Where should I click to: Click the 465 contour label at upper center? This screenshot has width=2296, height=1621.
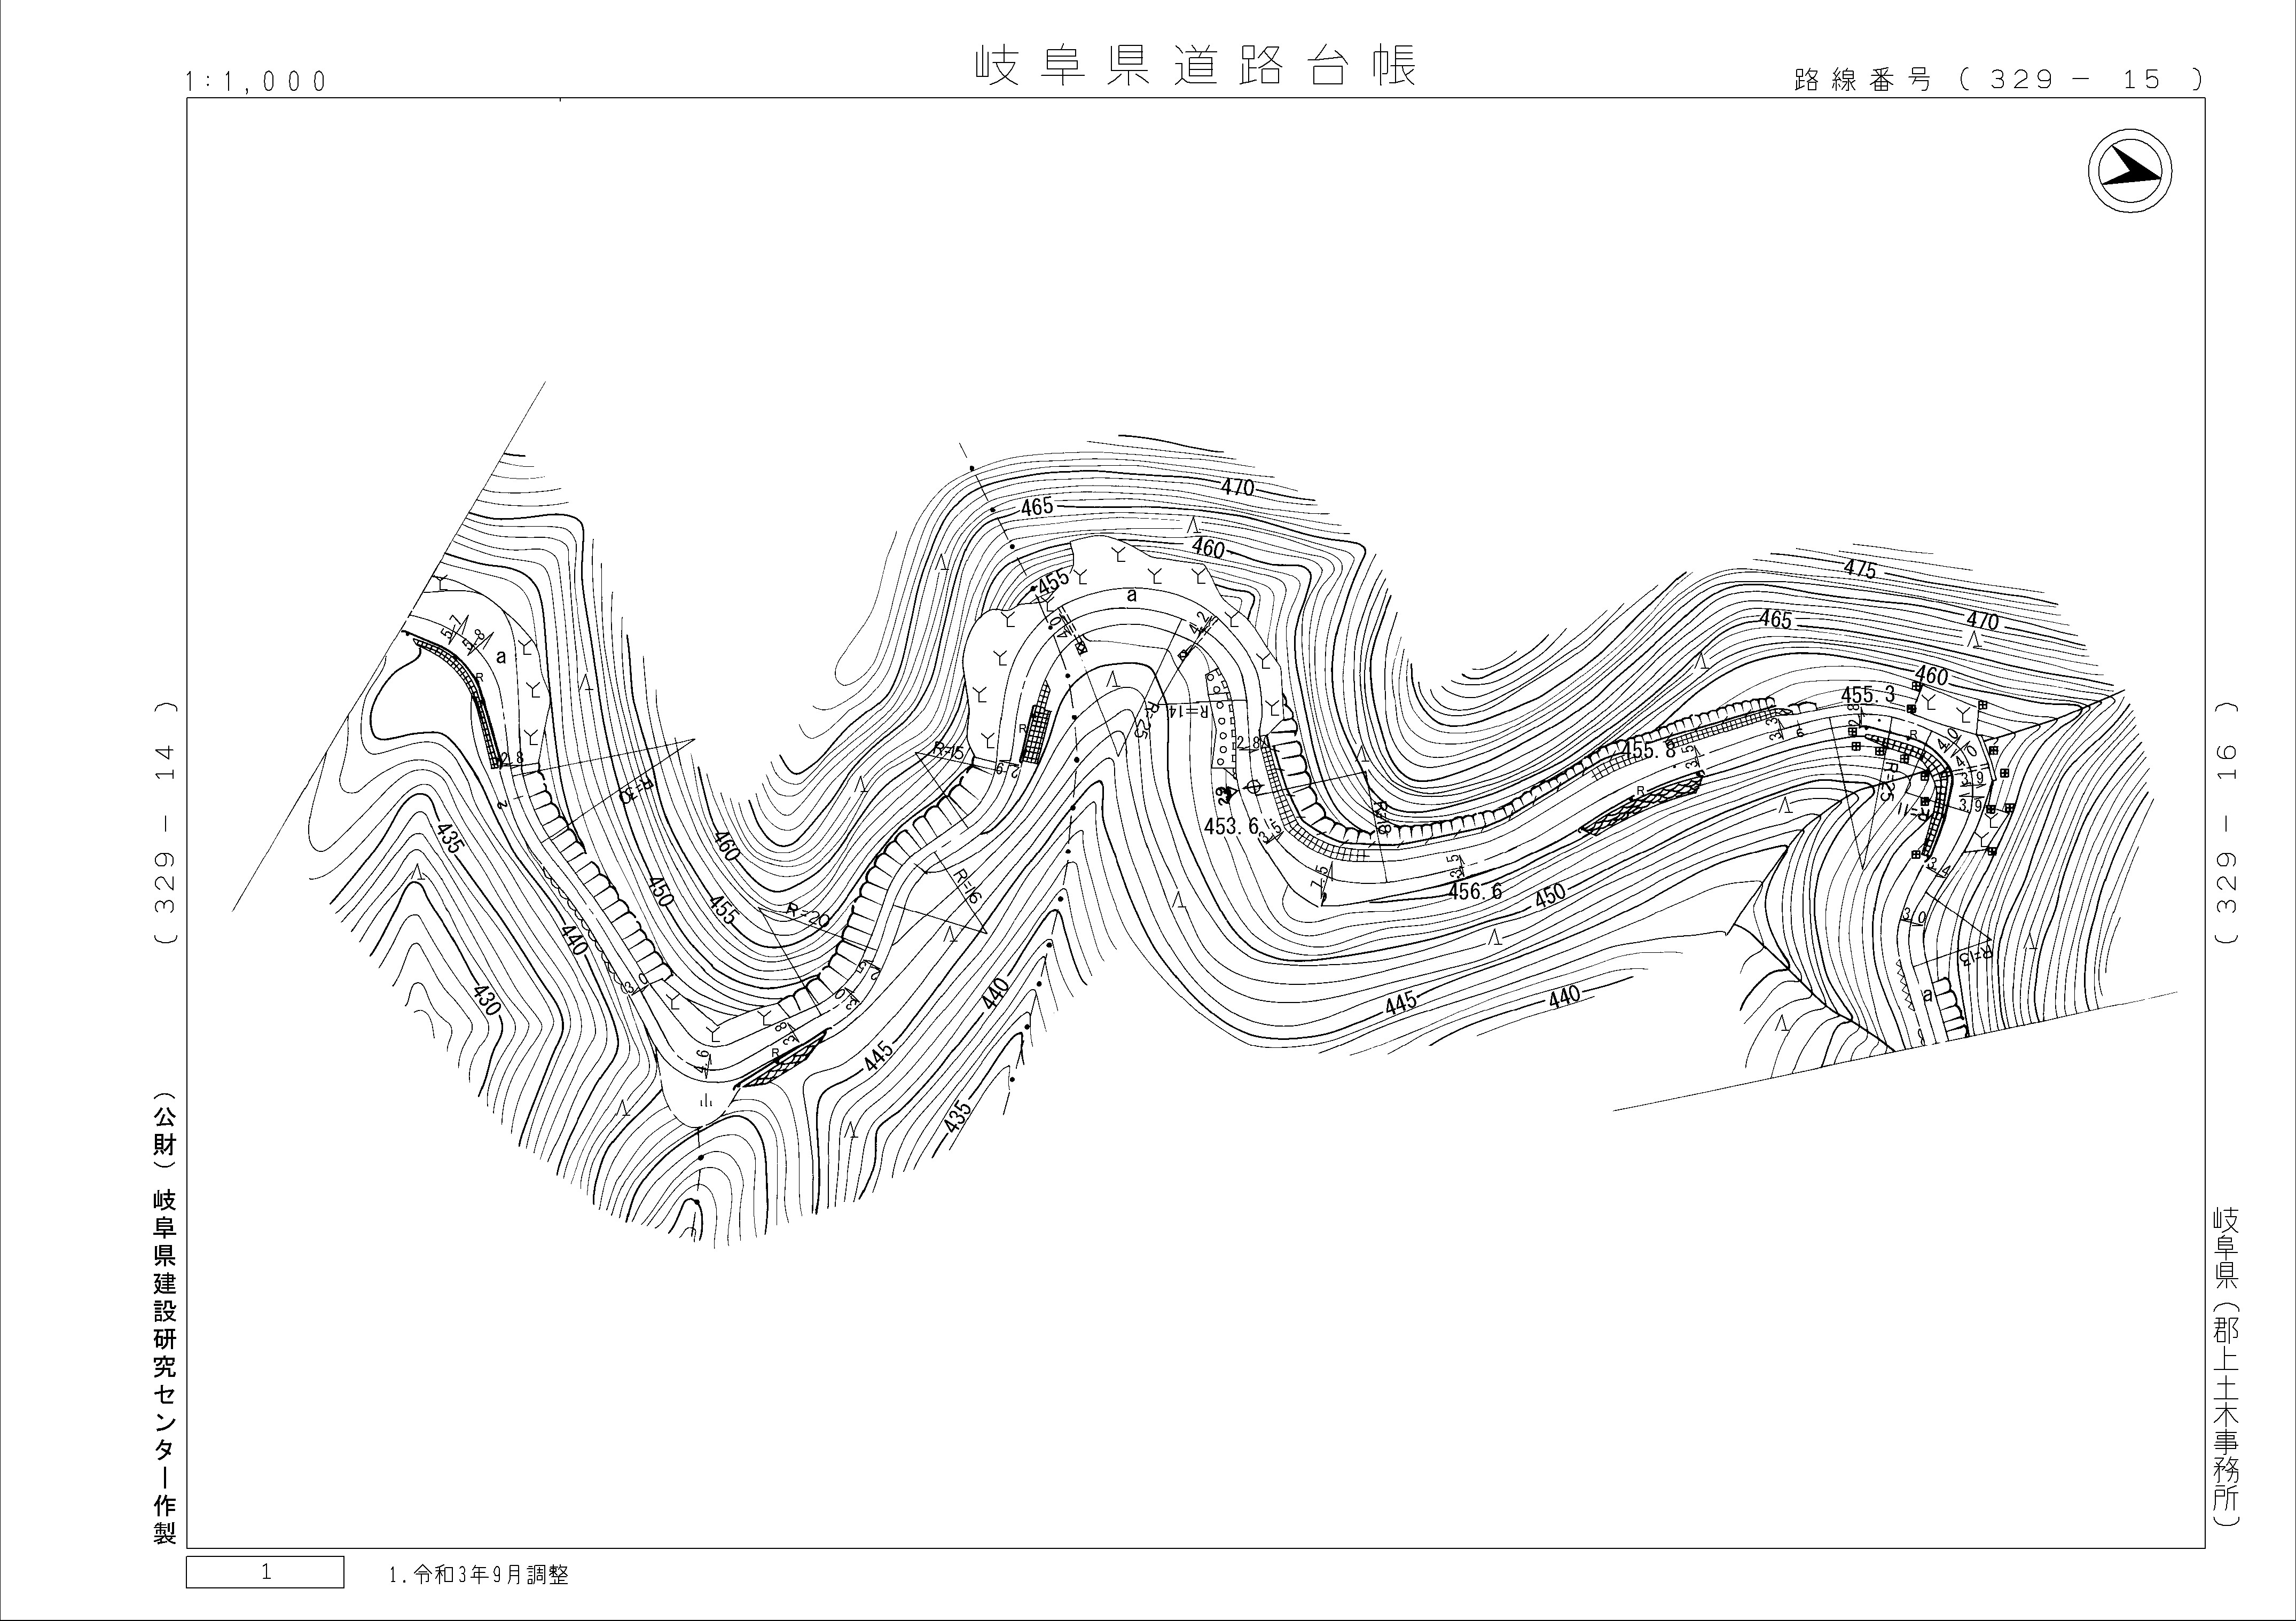coord(1037,507)
